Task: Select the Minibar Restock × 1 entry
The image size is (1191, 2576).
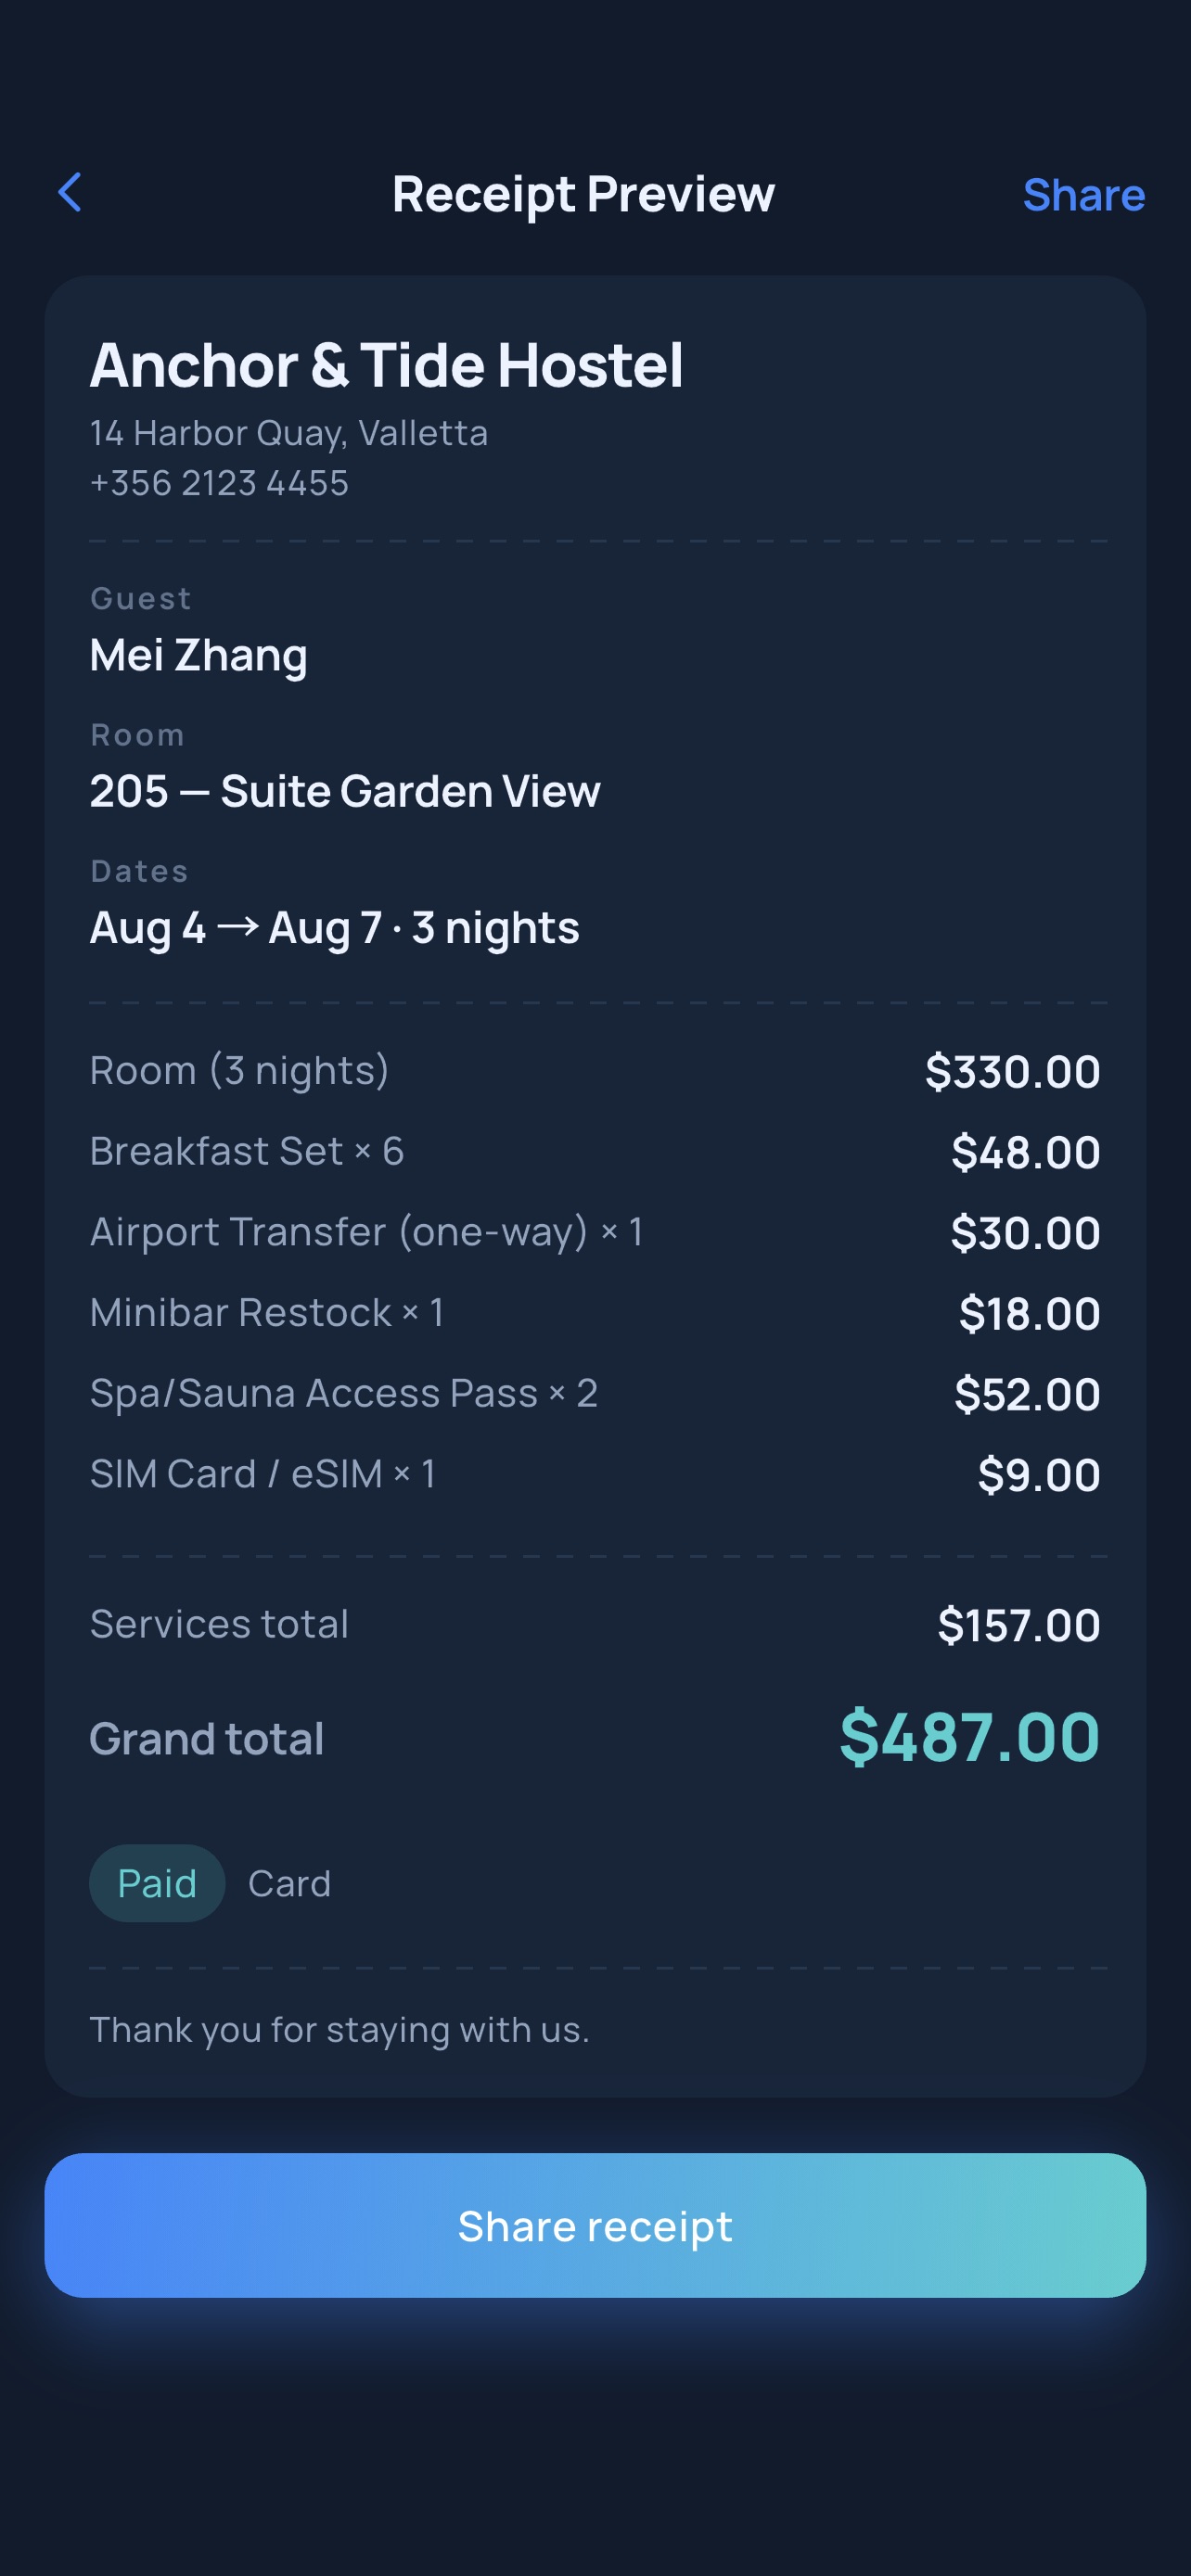Action: point(595,1313)
